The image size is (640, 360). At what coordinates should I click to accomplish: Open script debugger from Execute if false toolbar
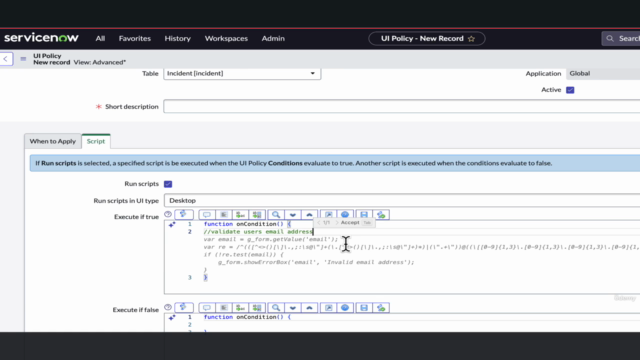click(381, 308)
